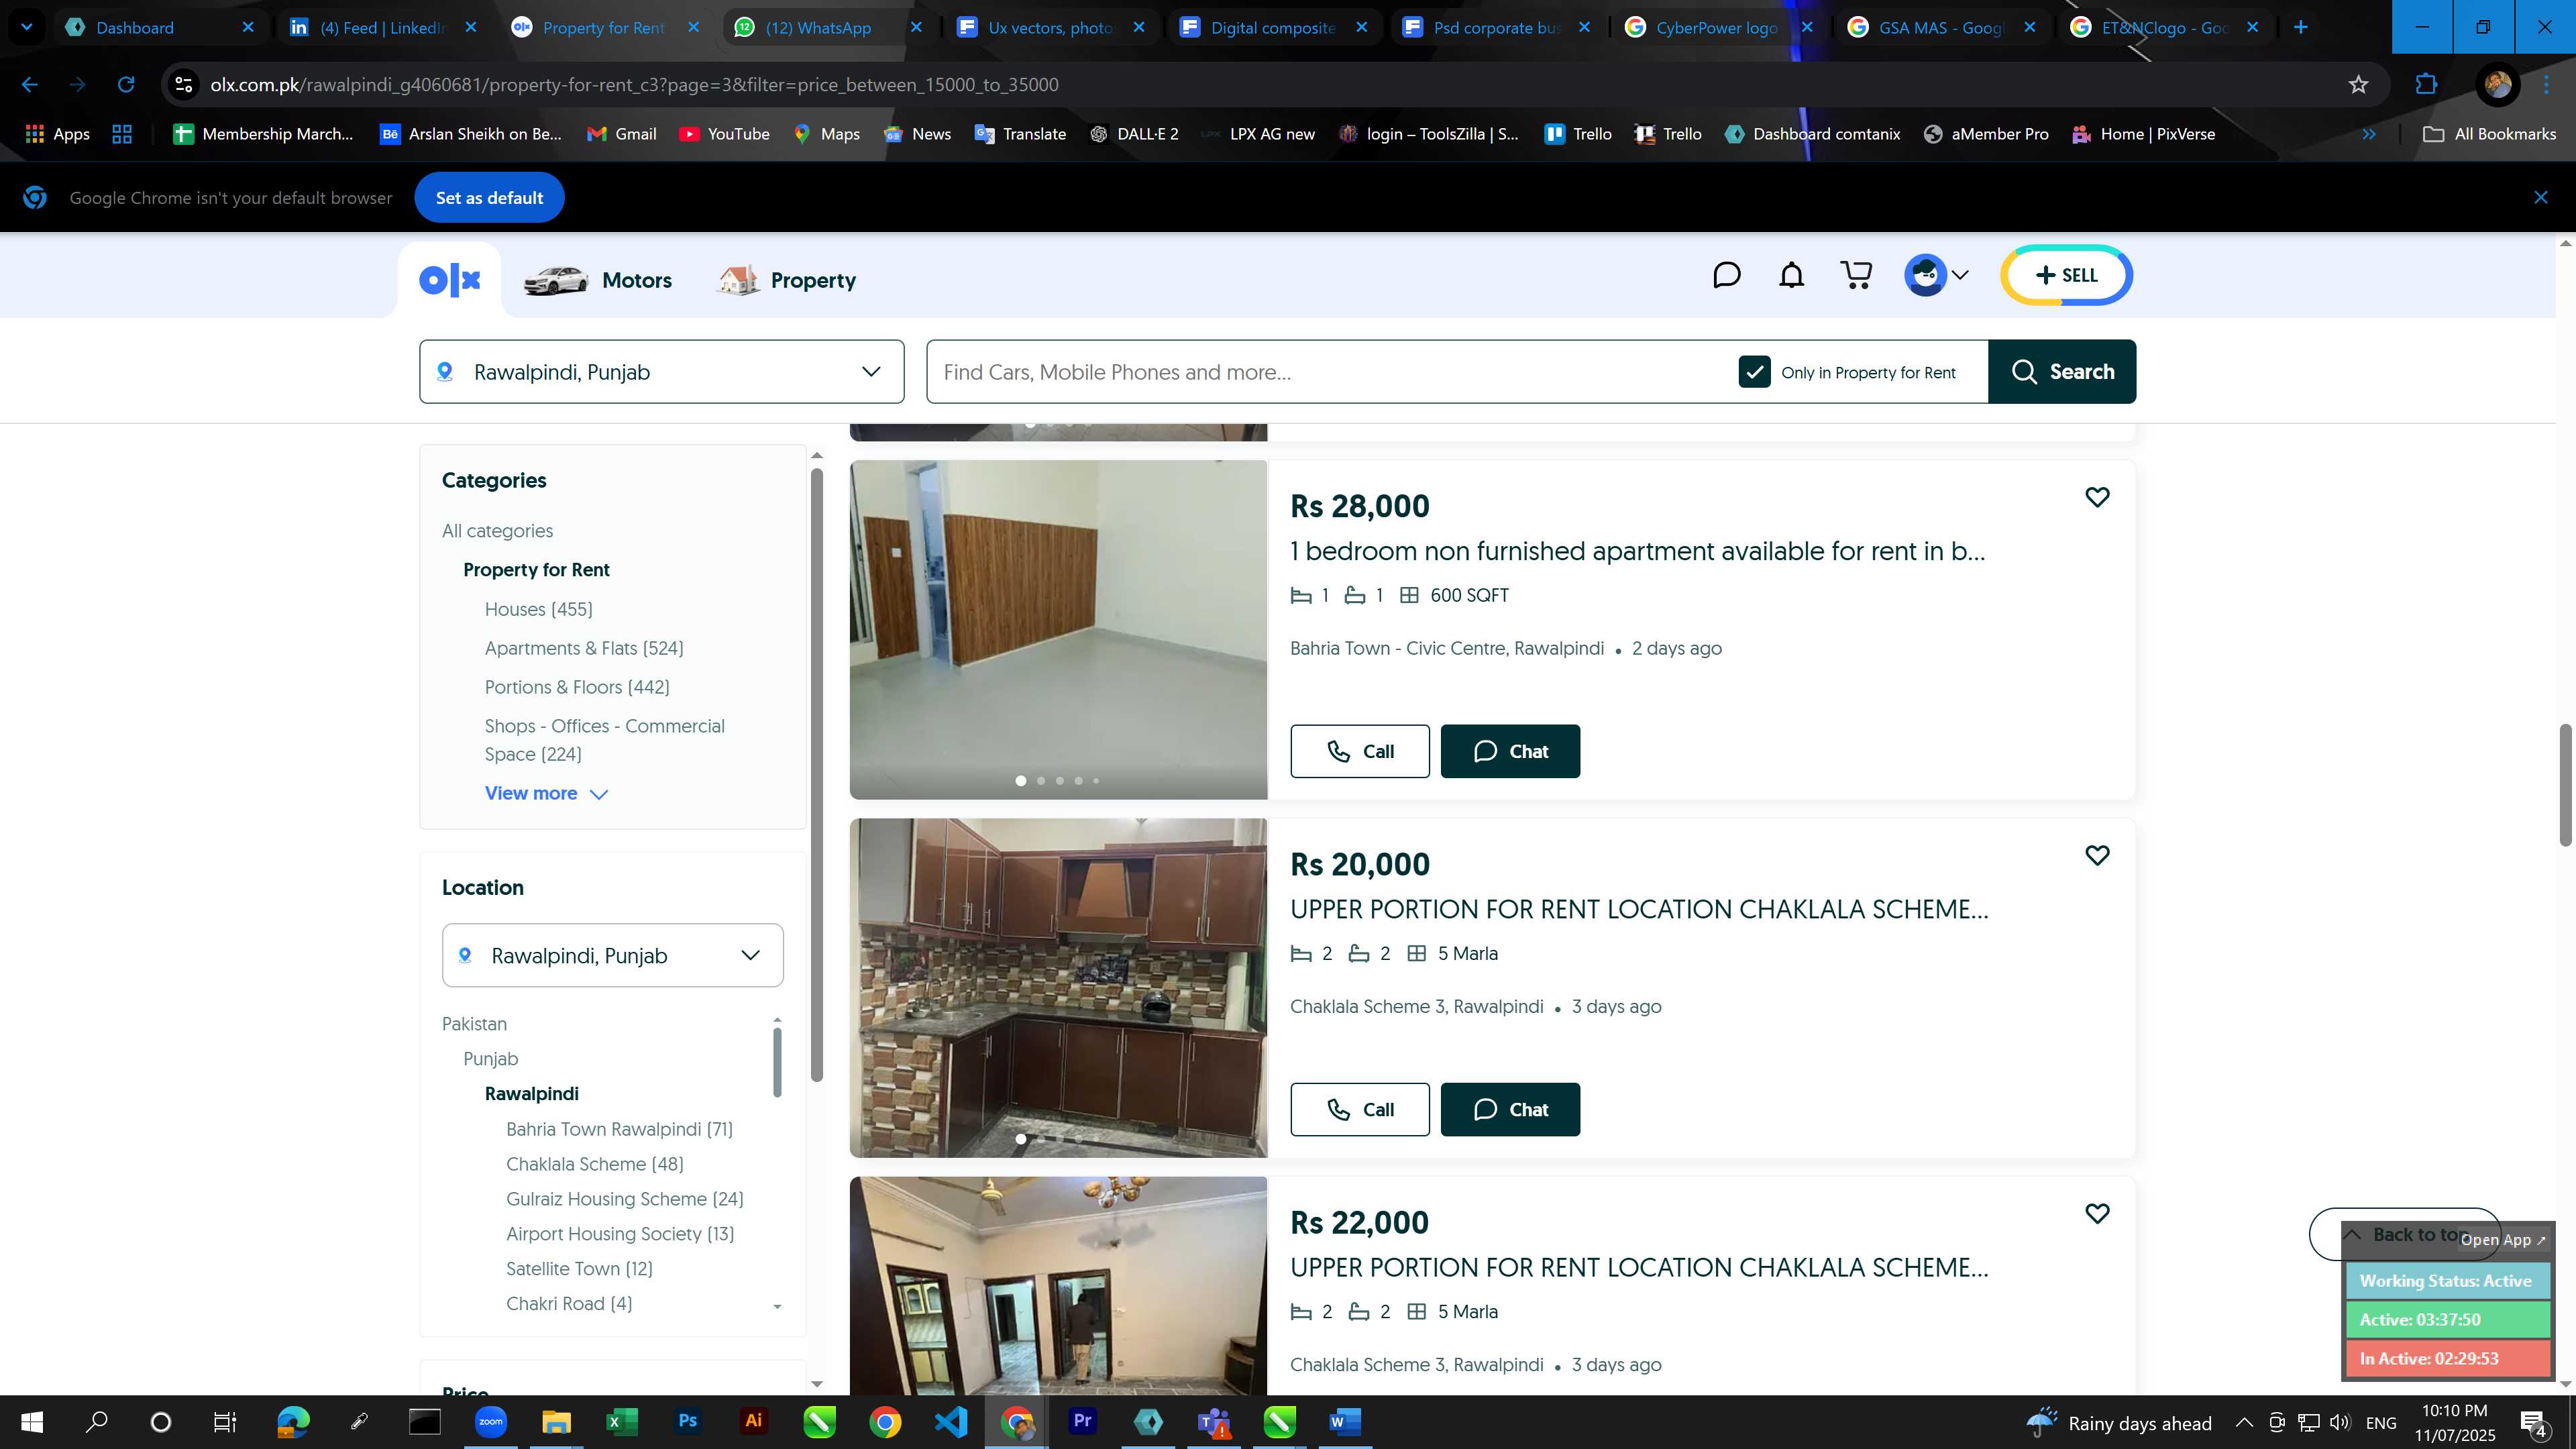Viewport: 2576px width, 1449px height.
Task: Switch to the LinkedIn Feed tab
Action: 383,27
